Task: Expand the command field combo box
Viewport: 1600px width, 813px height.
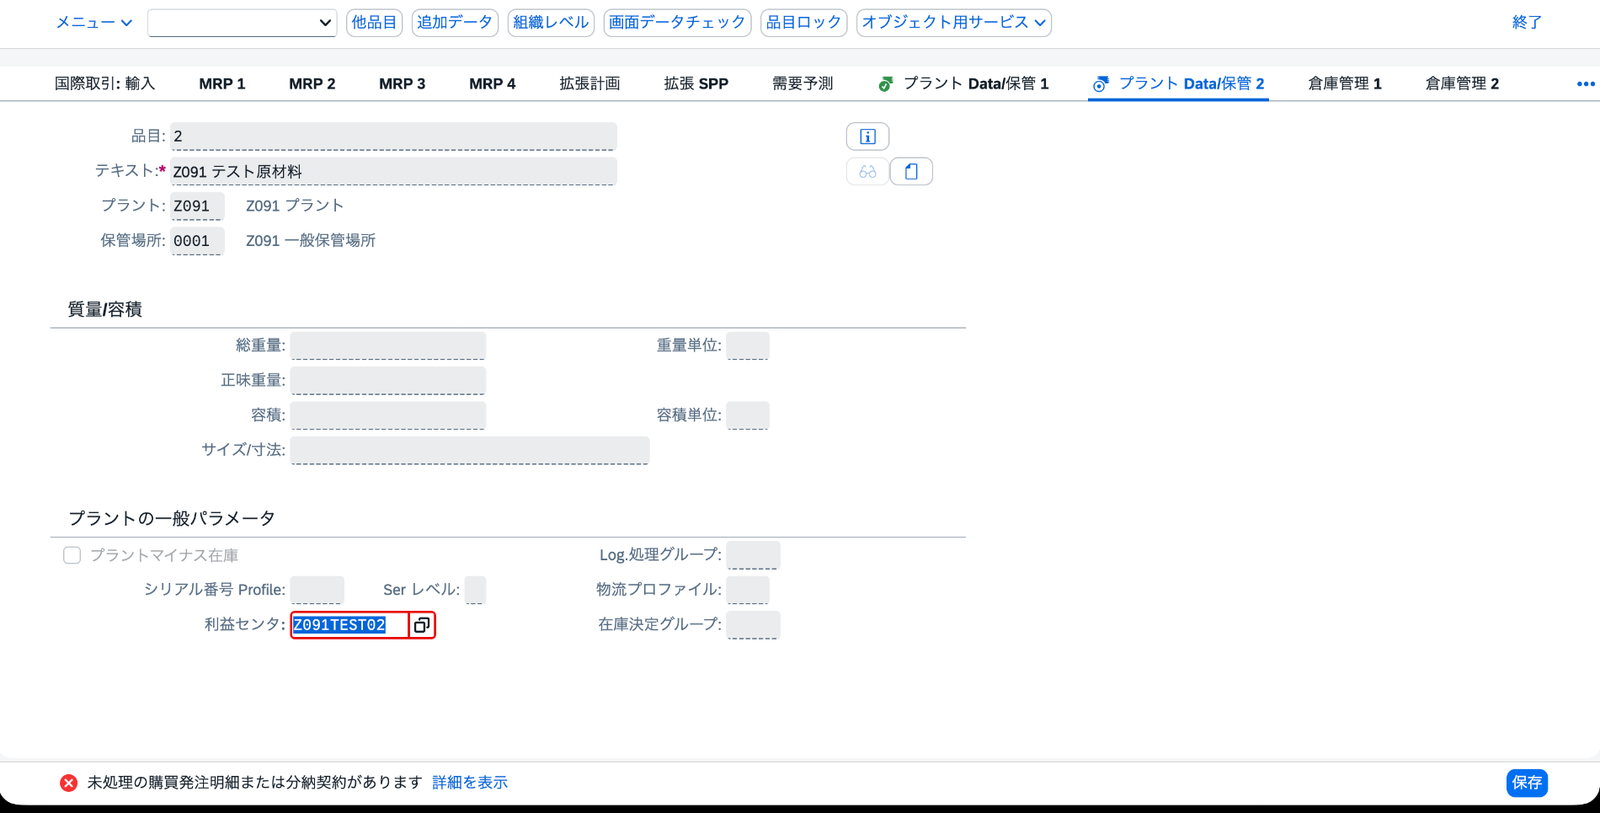Action: 325,22
